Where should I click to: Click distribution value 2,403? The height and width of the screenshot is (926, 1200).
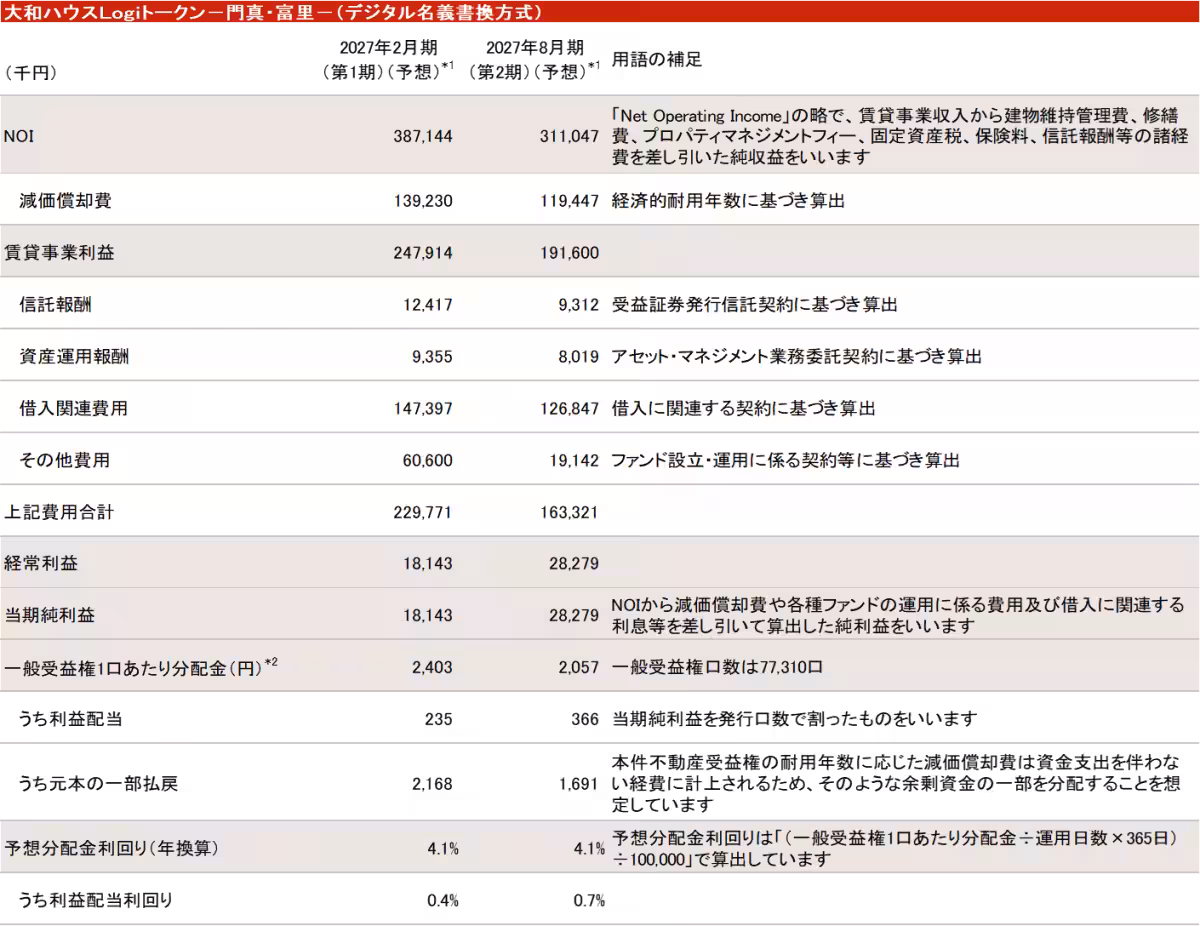pyautogui.click(x=432, y=668)
